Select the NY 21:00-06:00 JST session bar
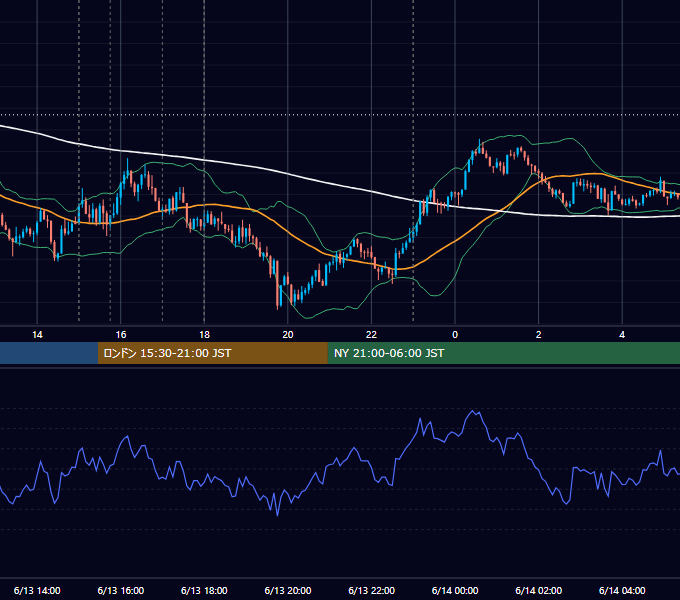Viewport: 680px width, 600px height. click(x=503, y=353)
